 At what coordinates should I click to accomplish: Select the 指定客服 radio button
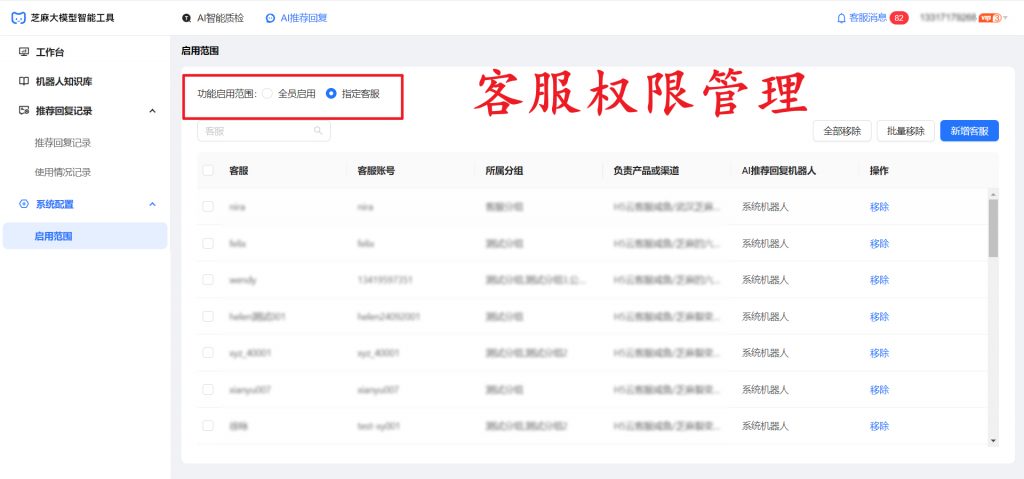331,93
